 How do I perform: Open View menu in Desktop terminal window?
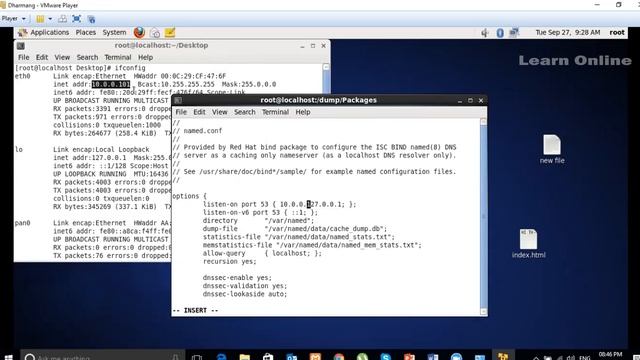point(62,57)
